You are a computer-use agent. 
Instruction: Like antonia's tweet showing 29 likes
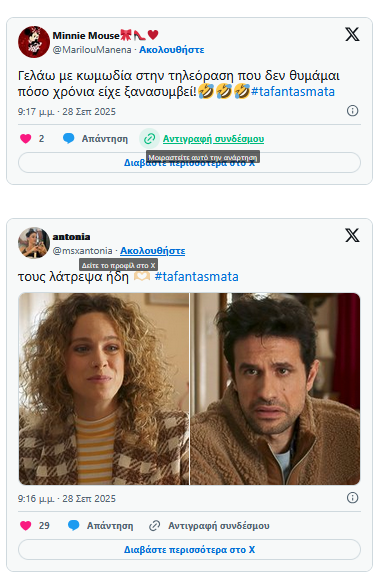[26, 526]
